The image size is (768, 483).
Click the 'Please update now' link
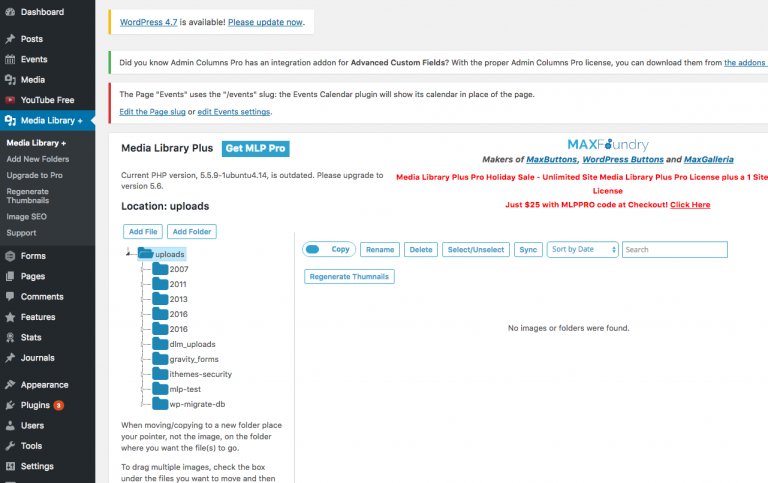(264, 21)
